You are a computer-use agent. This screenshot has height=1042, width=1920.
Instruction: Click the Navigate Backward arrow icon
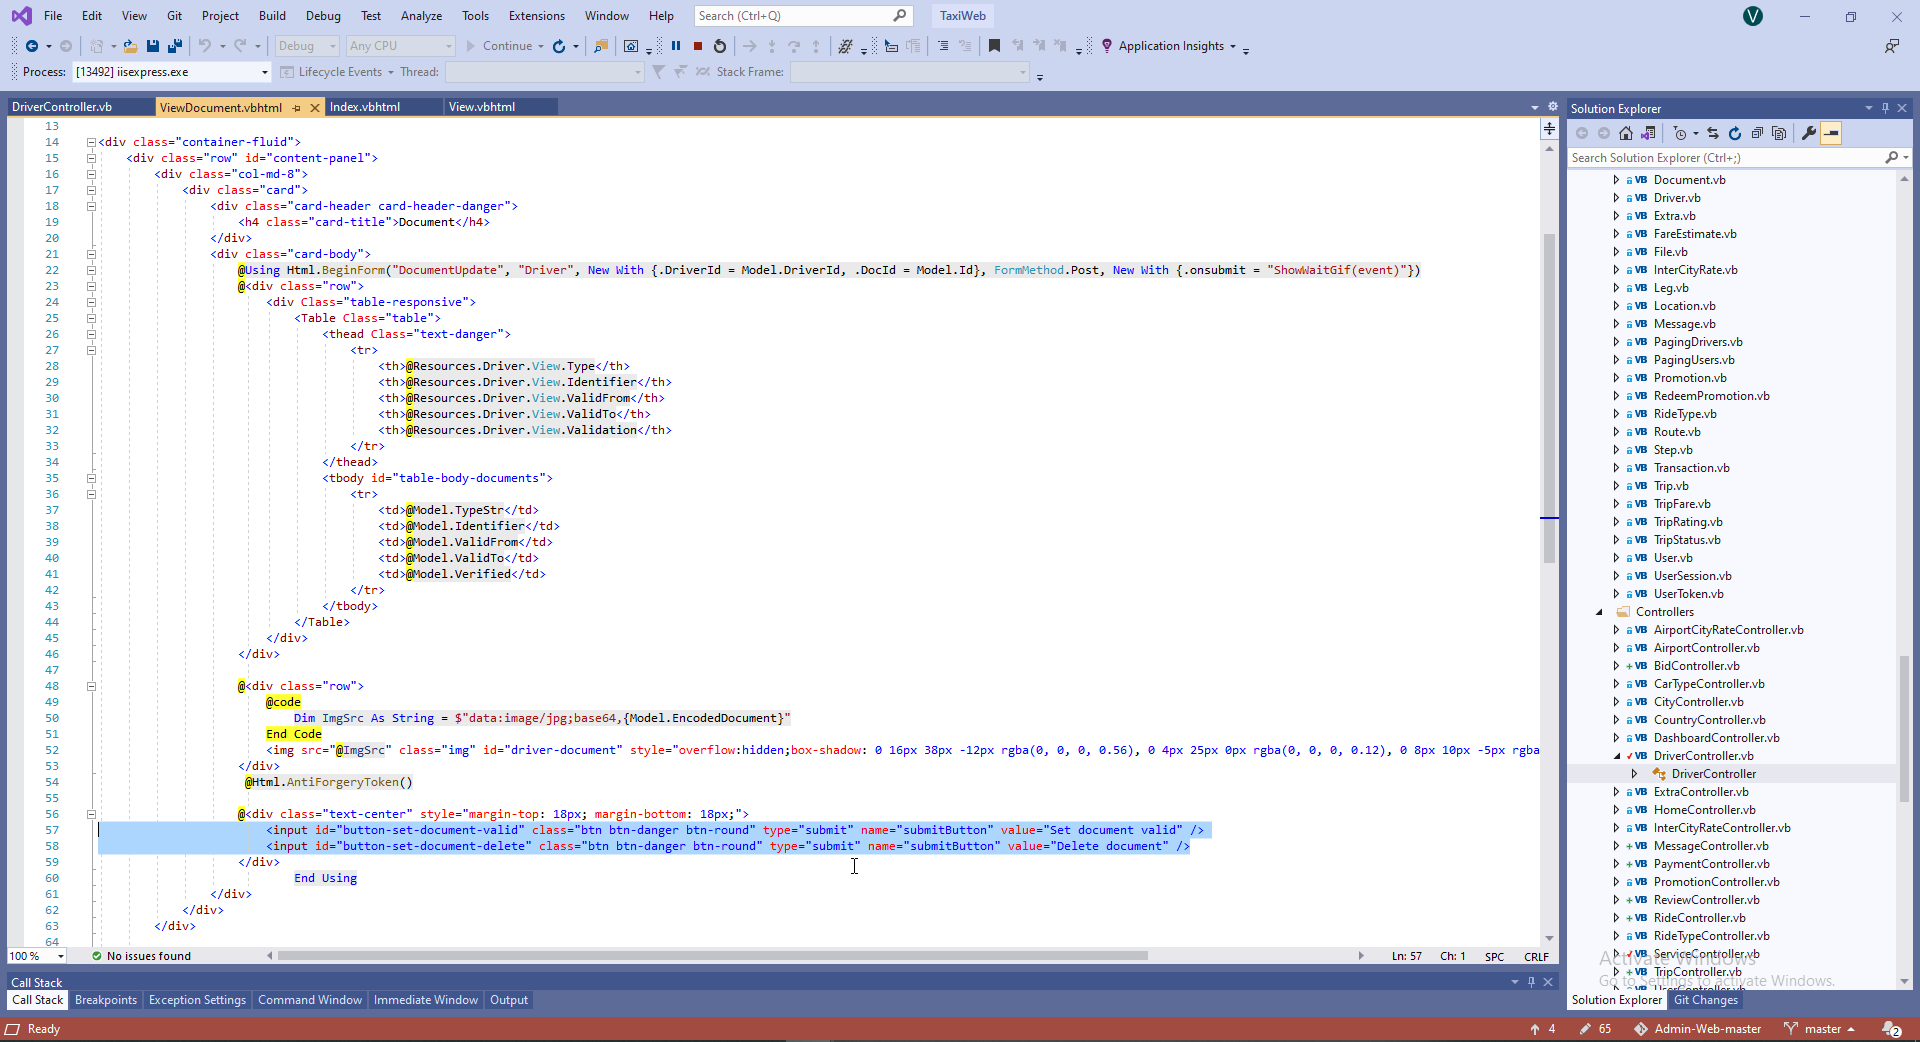(32, 46)
